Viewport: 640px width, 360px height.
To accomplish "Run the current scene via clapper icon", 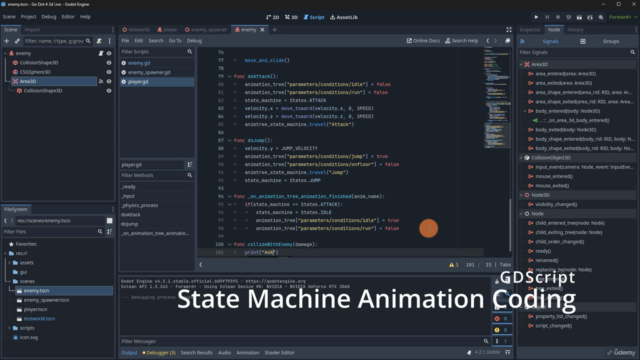I will [x=579, y=17].
